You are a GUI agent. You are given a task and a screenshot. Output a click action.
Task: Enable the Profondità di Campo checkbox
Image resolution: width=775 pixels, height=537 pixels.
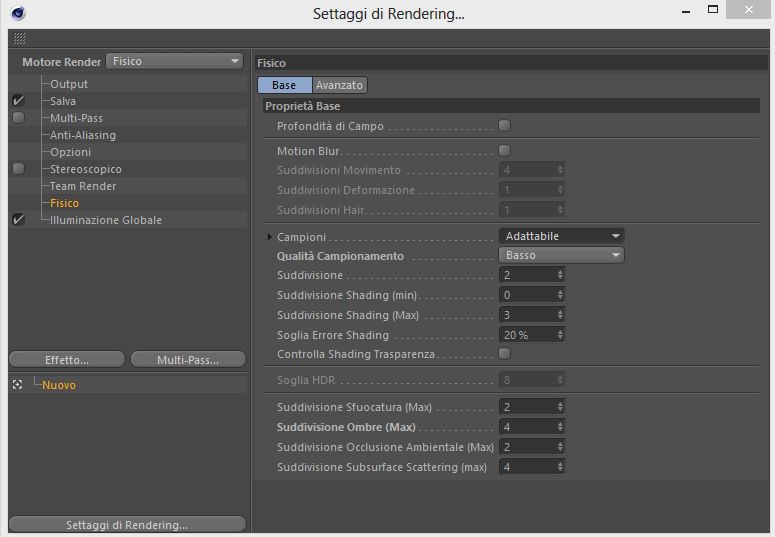(x=504, y=126)
